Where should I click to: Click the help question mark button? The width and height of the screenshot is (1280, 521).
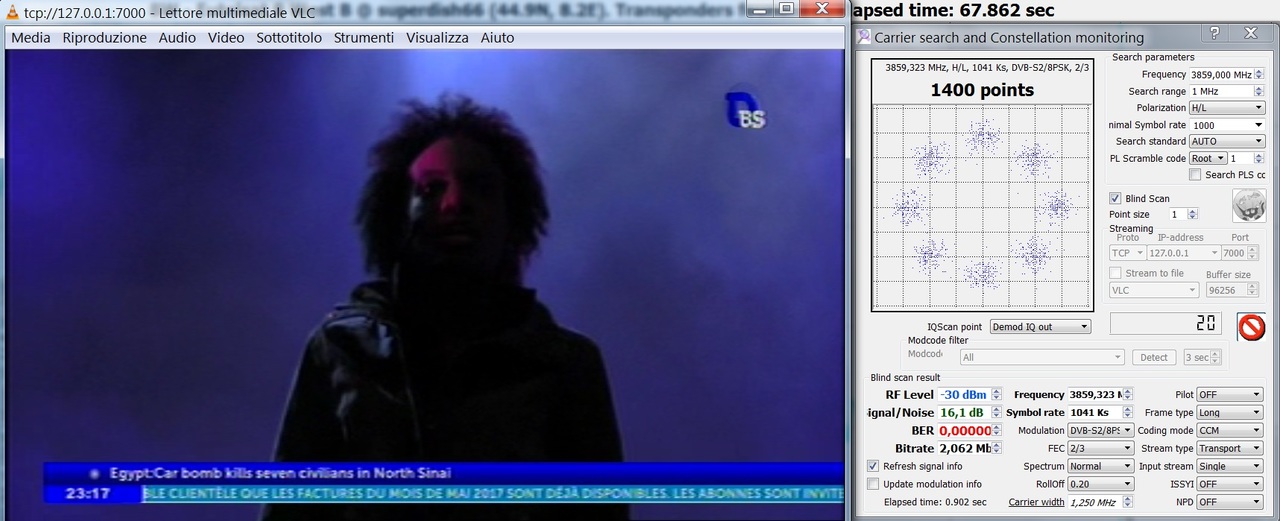tap(1214, 33)
